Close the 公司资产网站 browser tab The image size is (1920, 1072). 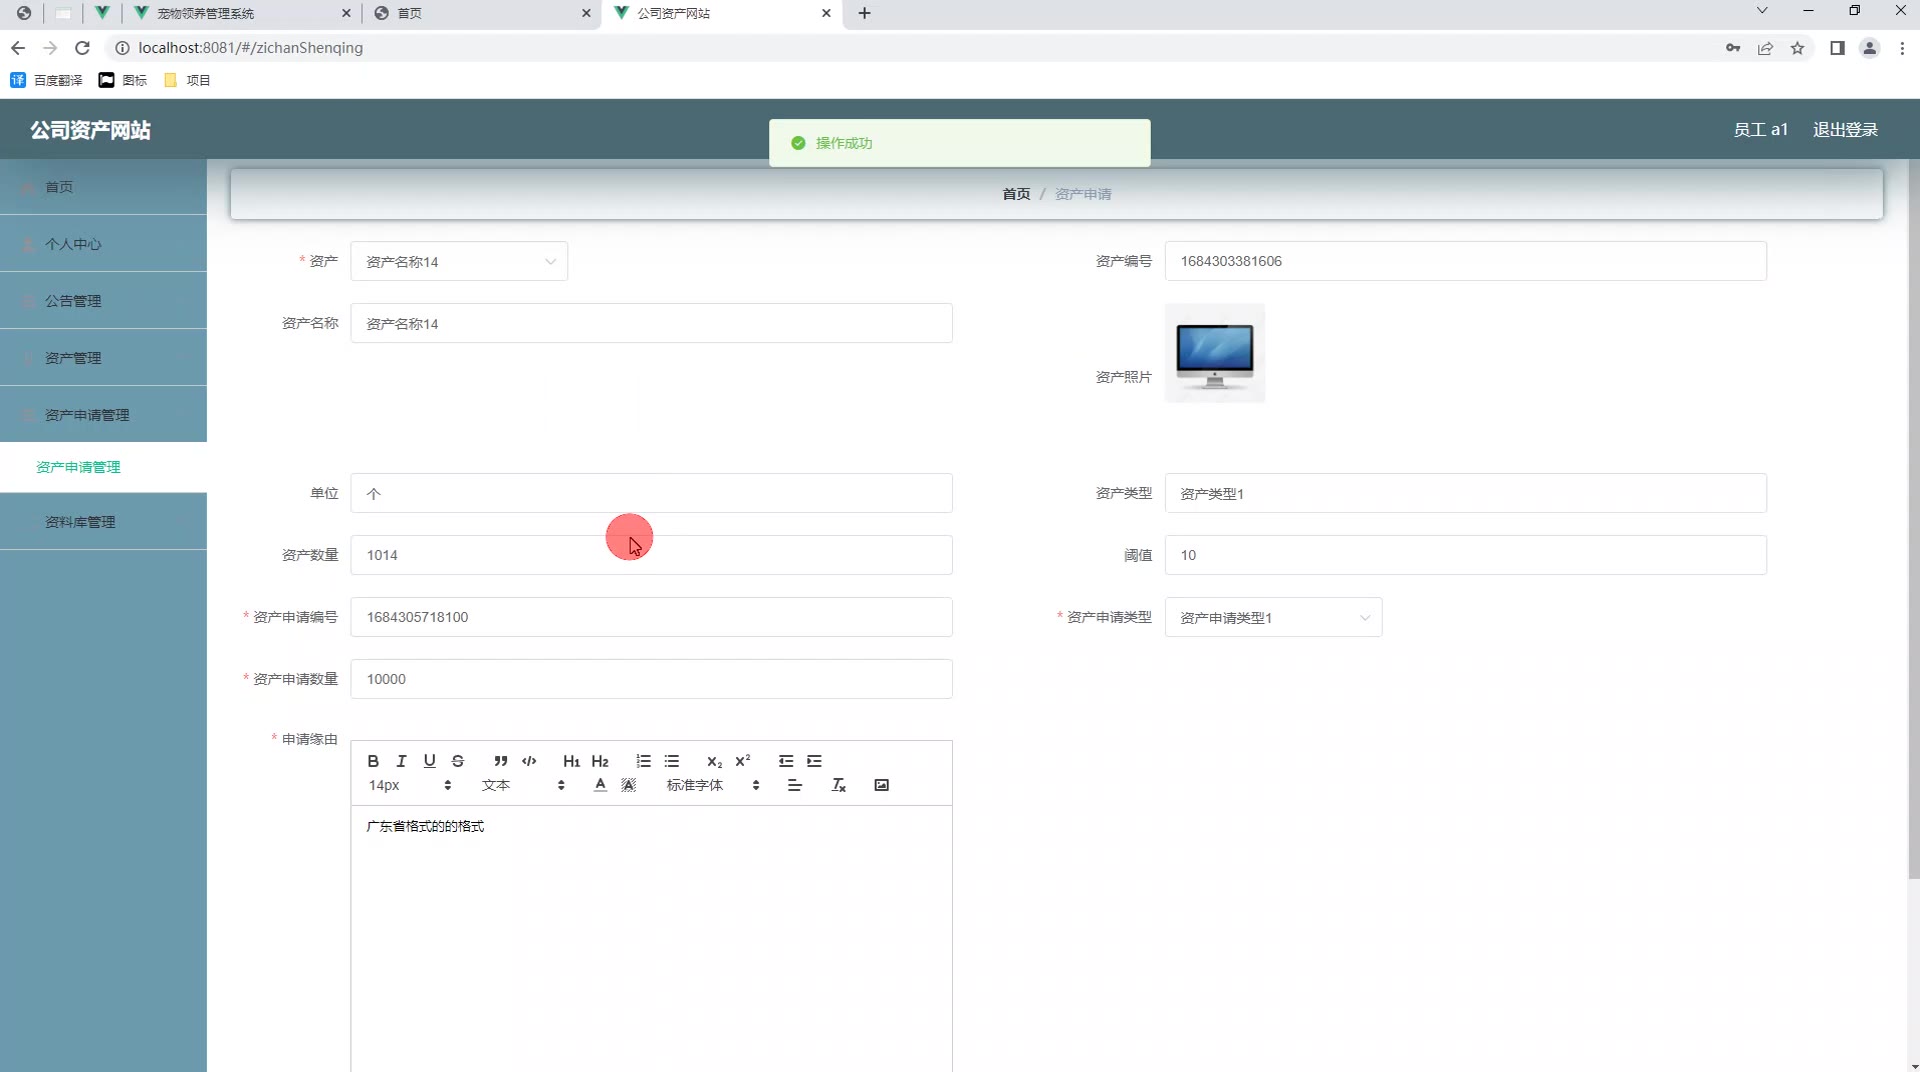point(826,13)
